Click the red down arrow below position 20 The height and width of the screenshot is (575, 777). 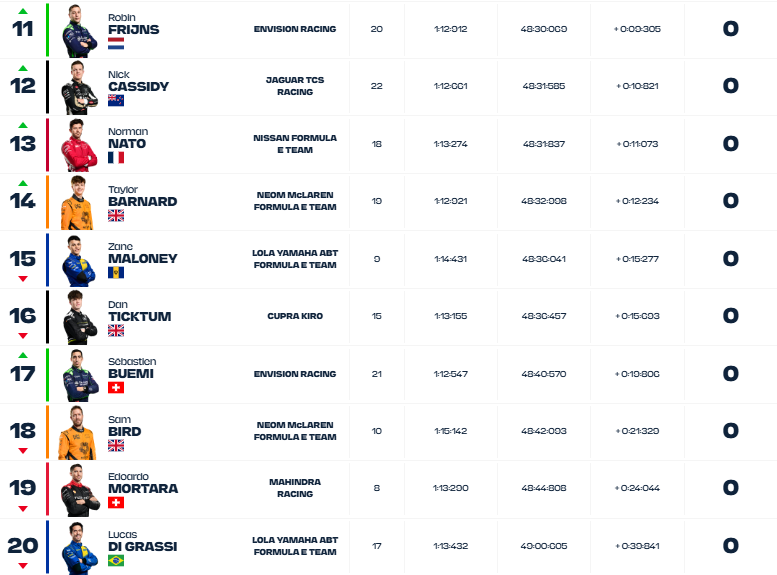[x=23, y=566]
